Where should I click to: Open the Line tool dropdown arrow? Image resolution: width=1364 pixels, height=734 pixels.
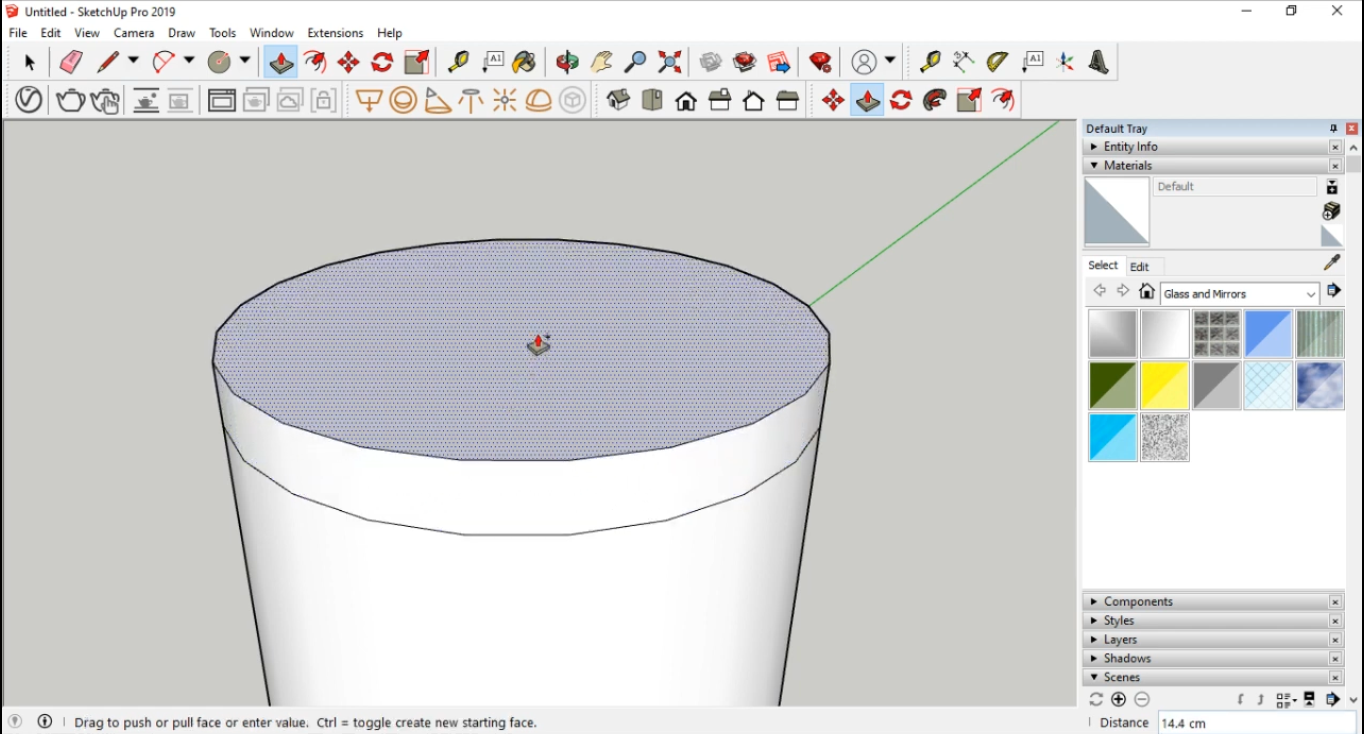tap(133, 62)
